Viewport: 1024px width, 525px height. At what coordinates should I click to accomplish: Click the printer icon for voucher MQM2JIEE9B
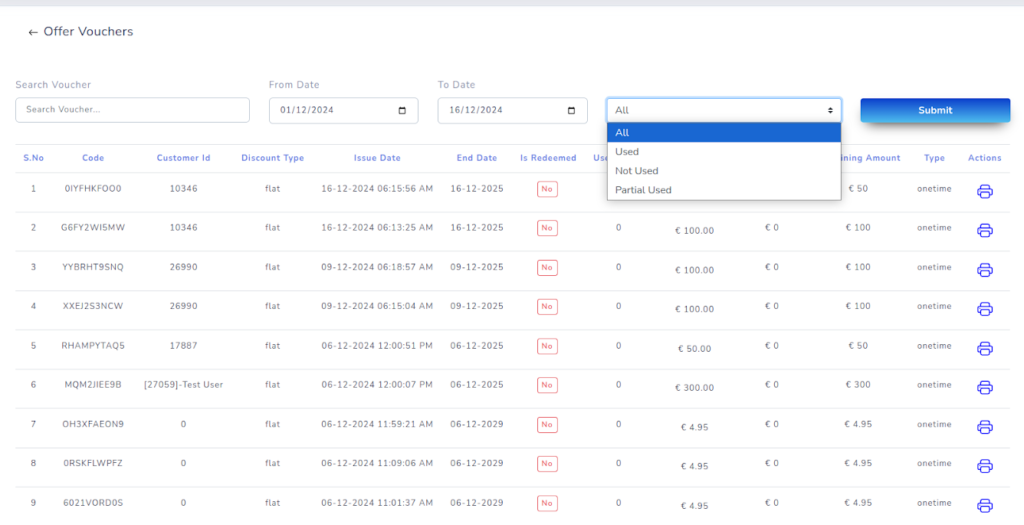coord(984,387)
